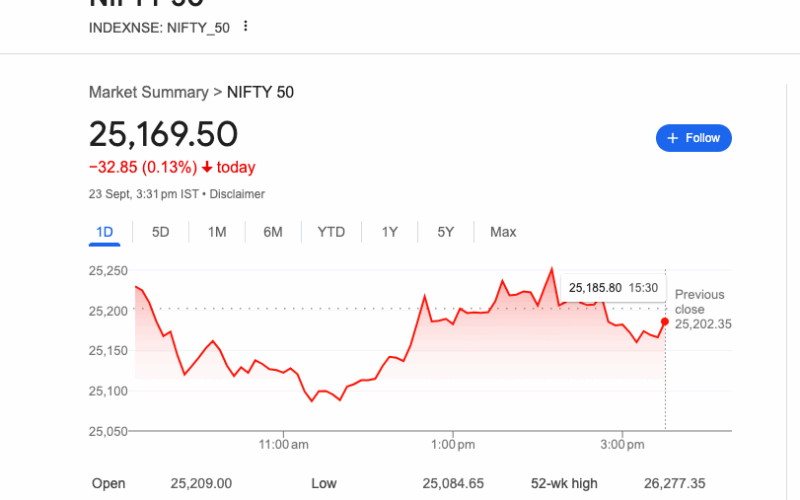Click the red down-arrow change indicator
800x500 pixels.
pyautogui.click(x=207, y=168)
